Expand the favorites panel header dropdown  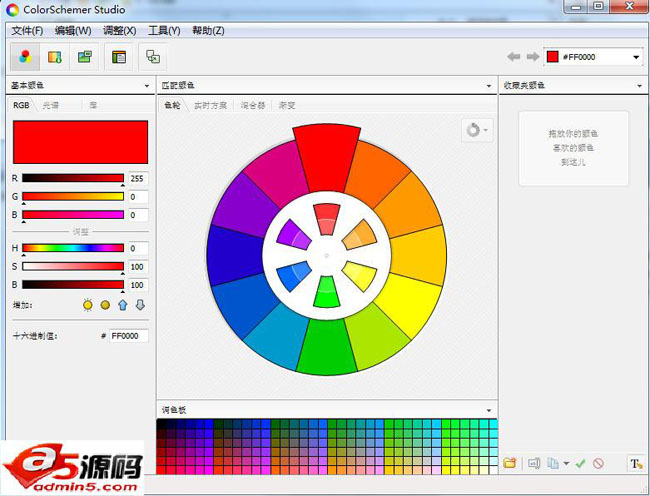pos(639,86)
